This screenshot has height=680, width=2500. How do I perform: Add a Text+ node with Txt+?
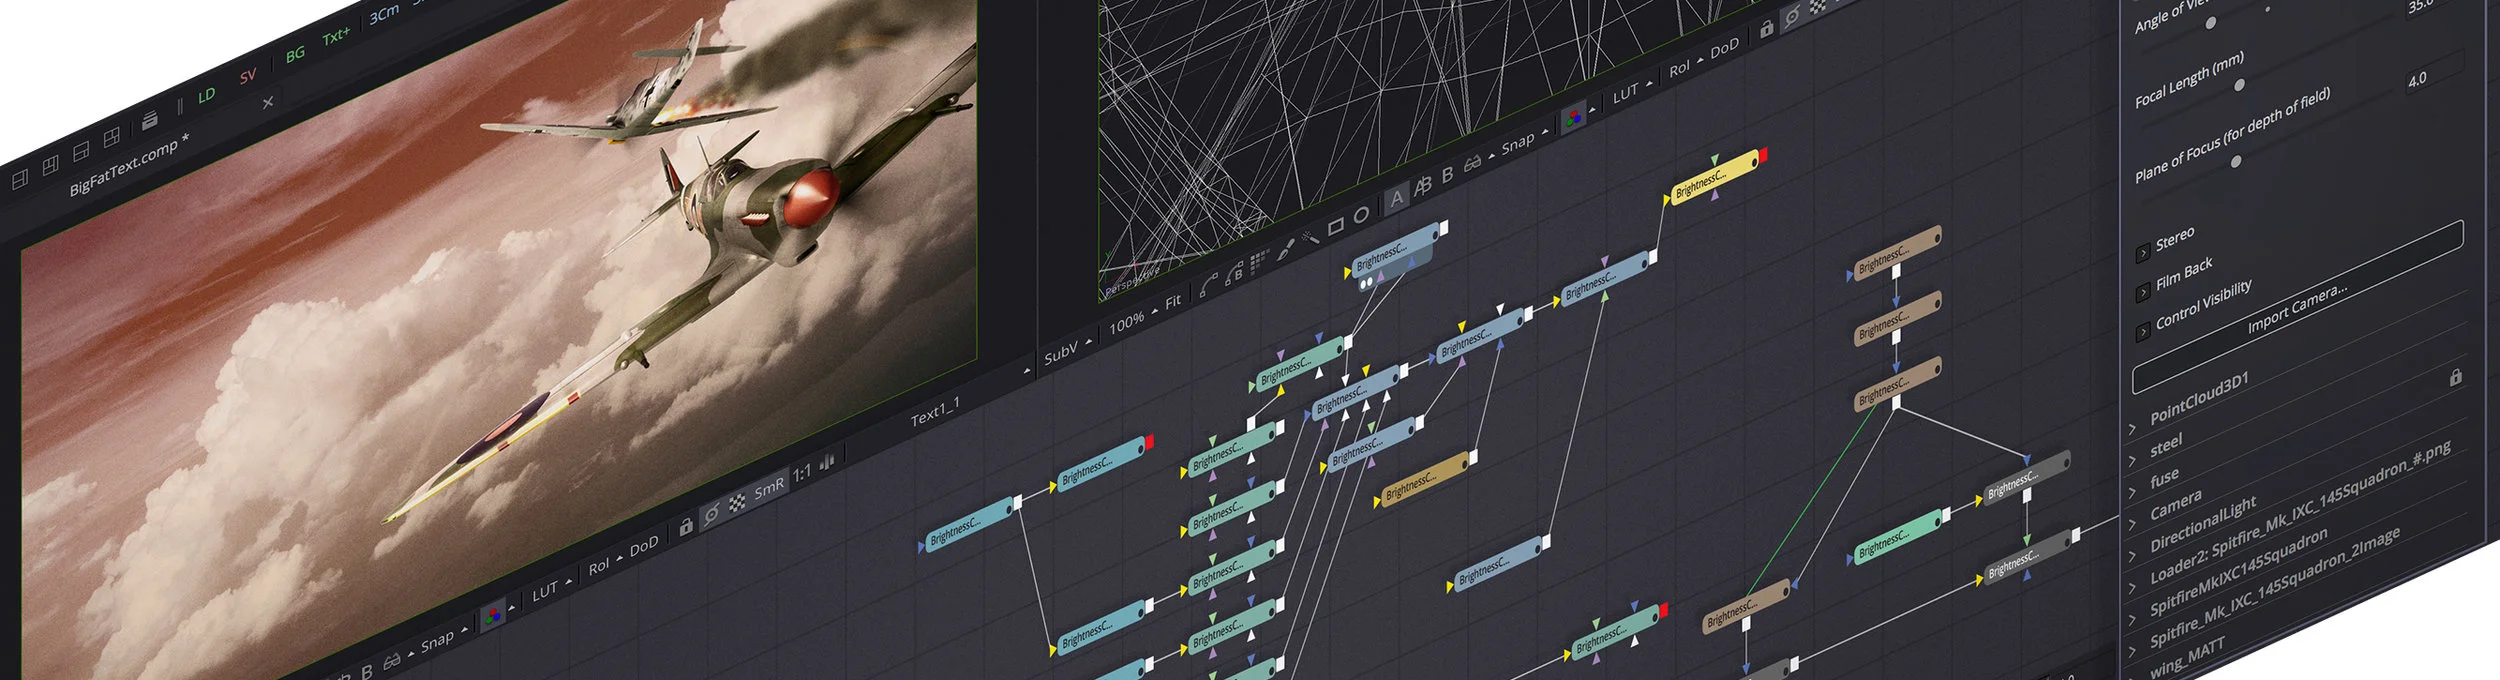coord(336,37)
